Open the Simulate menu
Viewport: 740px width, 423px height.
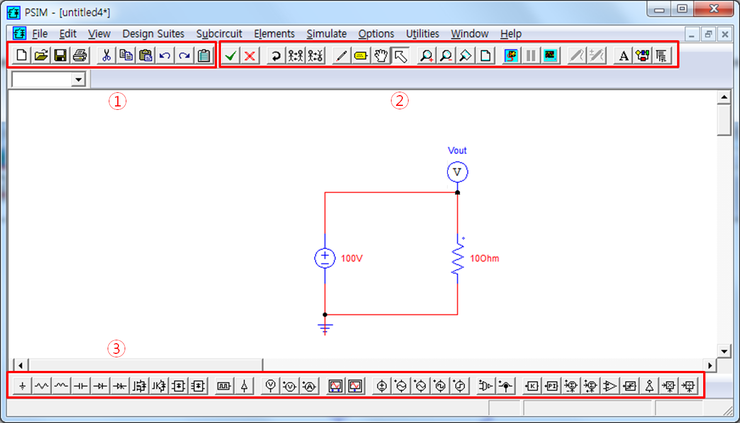click(326, 33)
